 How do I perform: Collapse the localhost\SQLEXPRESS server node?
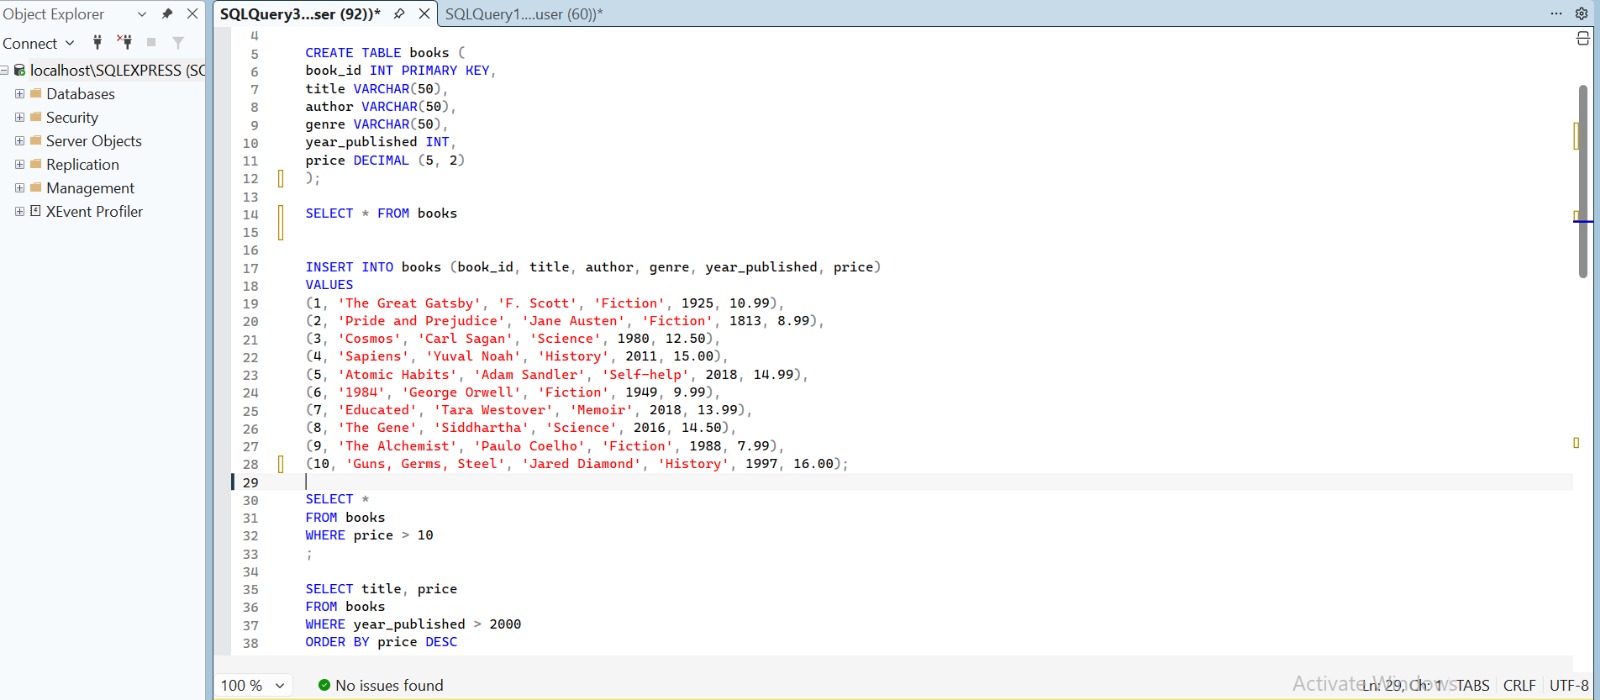[x=5, y=70]
